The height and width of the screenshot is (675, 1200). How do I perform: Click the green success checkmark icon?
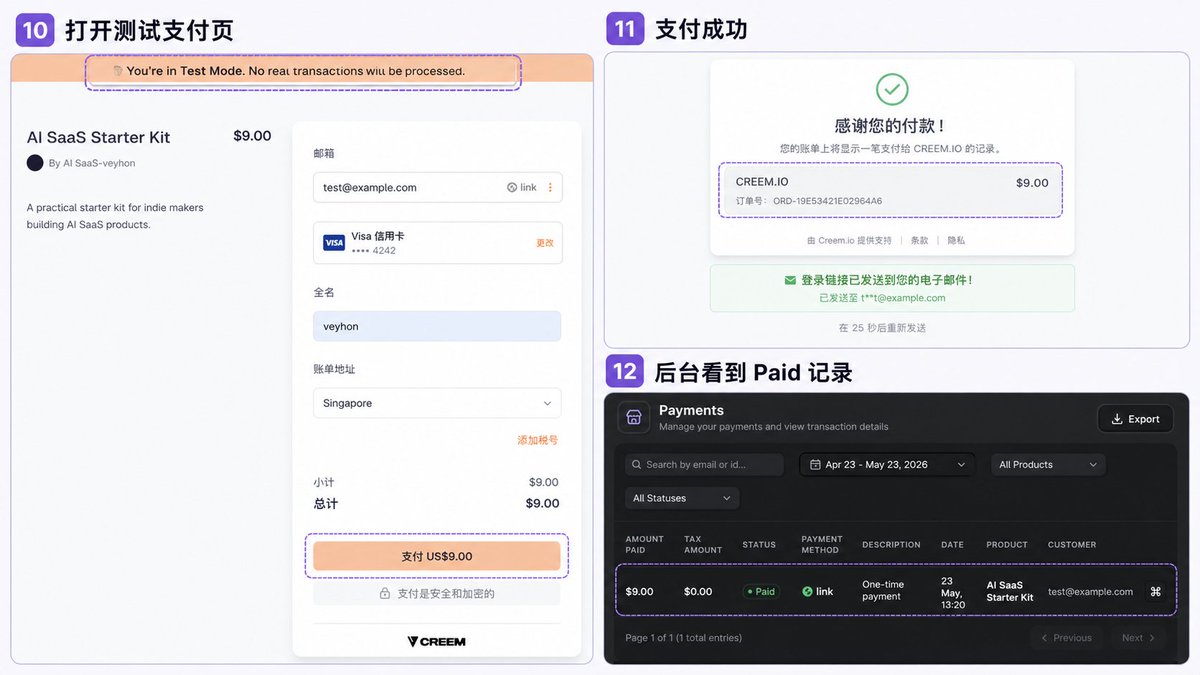pos(892,89)
